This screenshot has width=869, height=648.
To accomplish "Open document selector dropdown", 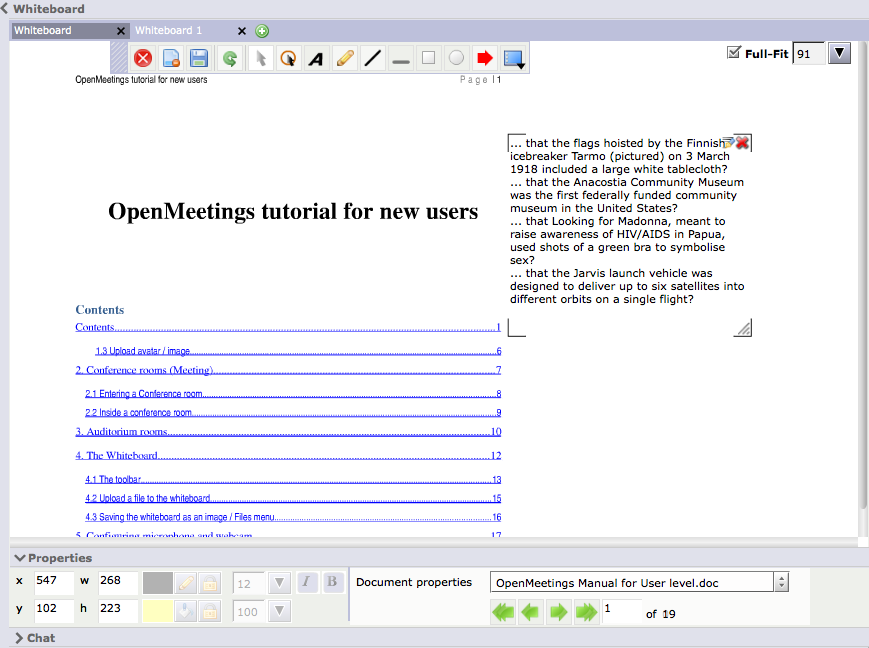I will point(782,582).
